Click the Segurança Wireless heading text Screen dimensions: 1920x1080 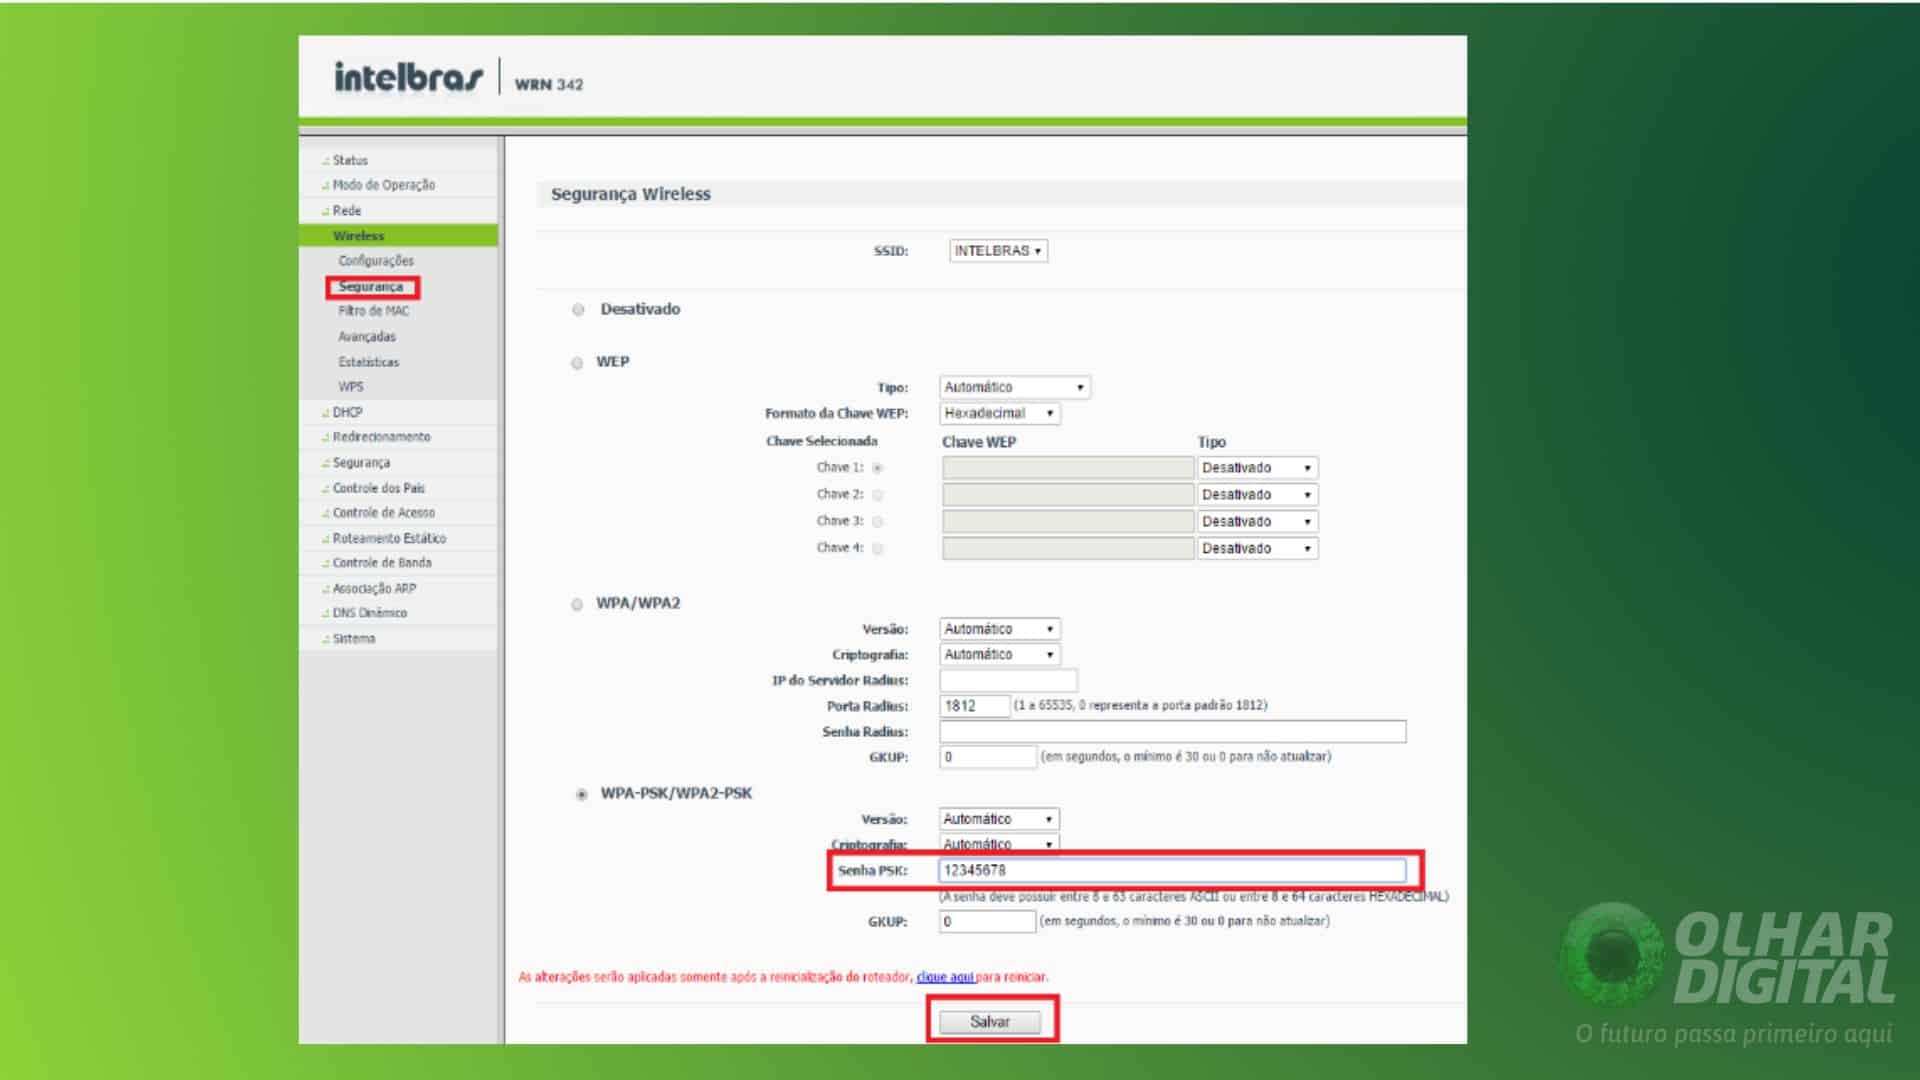(631, 194)
